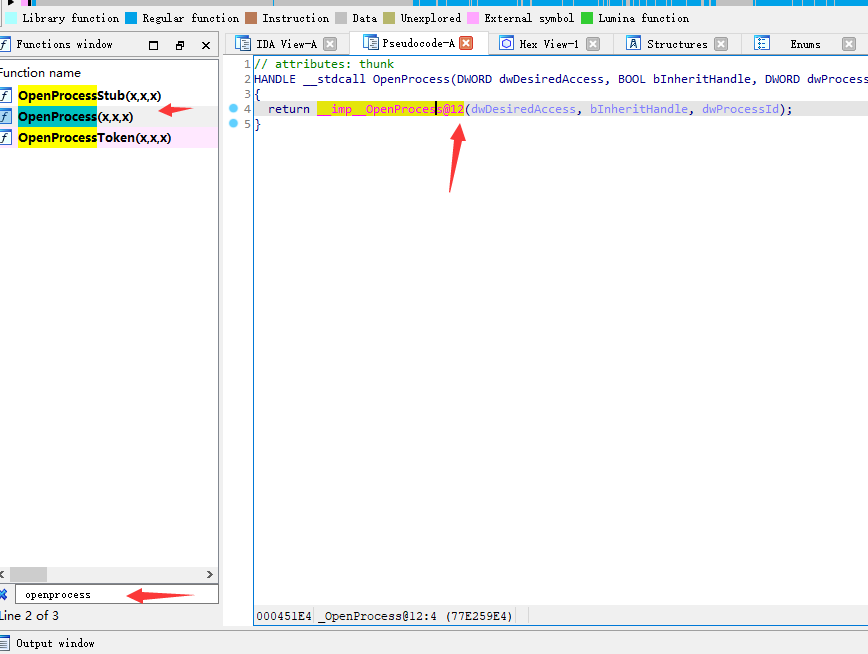
Task: Close the IDA View-A tab
Action: [330, 44]
